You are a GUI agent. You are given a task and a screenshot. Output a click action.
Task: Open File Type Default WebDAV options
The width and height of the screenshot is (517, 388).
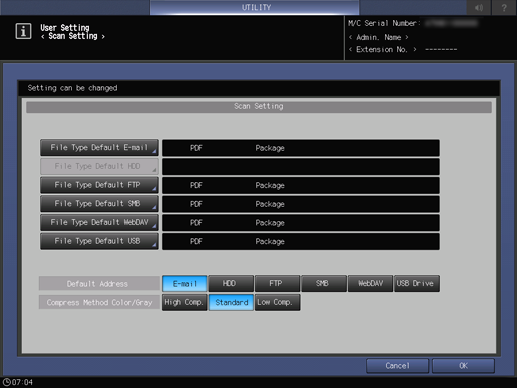pyautogui.click(x=99, y=222)
